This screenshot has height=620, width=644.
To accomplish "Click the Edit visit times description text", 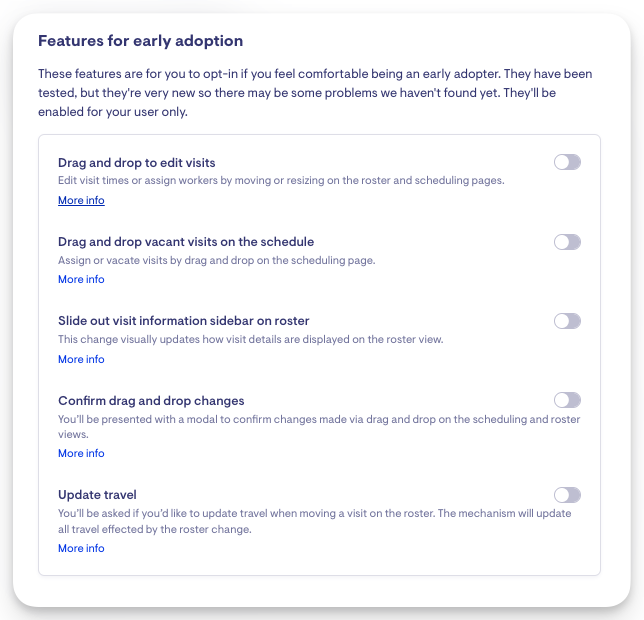I will click(281, 180).
